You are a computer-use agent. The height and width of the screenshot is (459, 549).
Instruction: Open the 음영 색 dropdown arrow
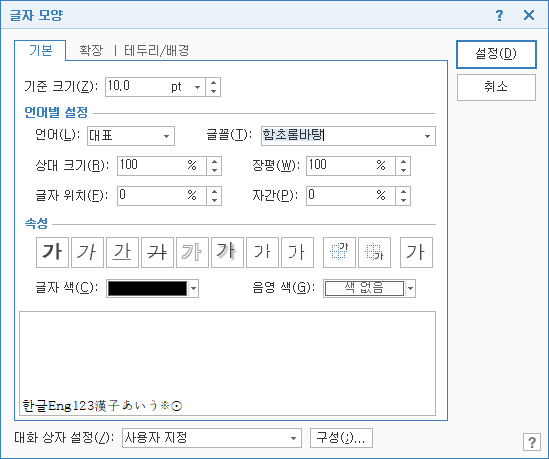pos(410,288)
